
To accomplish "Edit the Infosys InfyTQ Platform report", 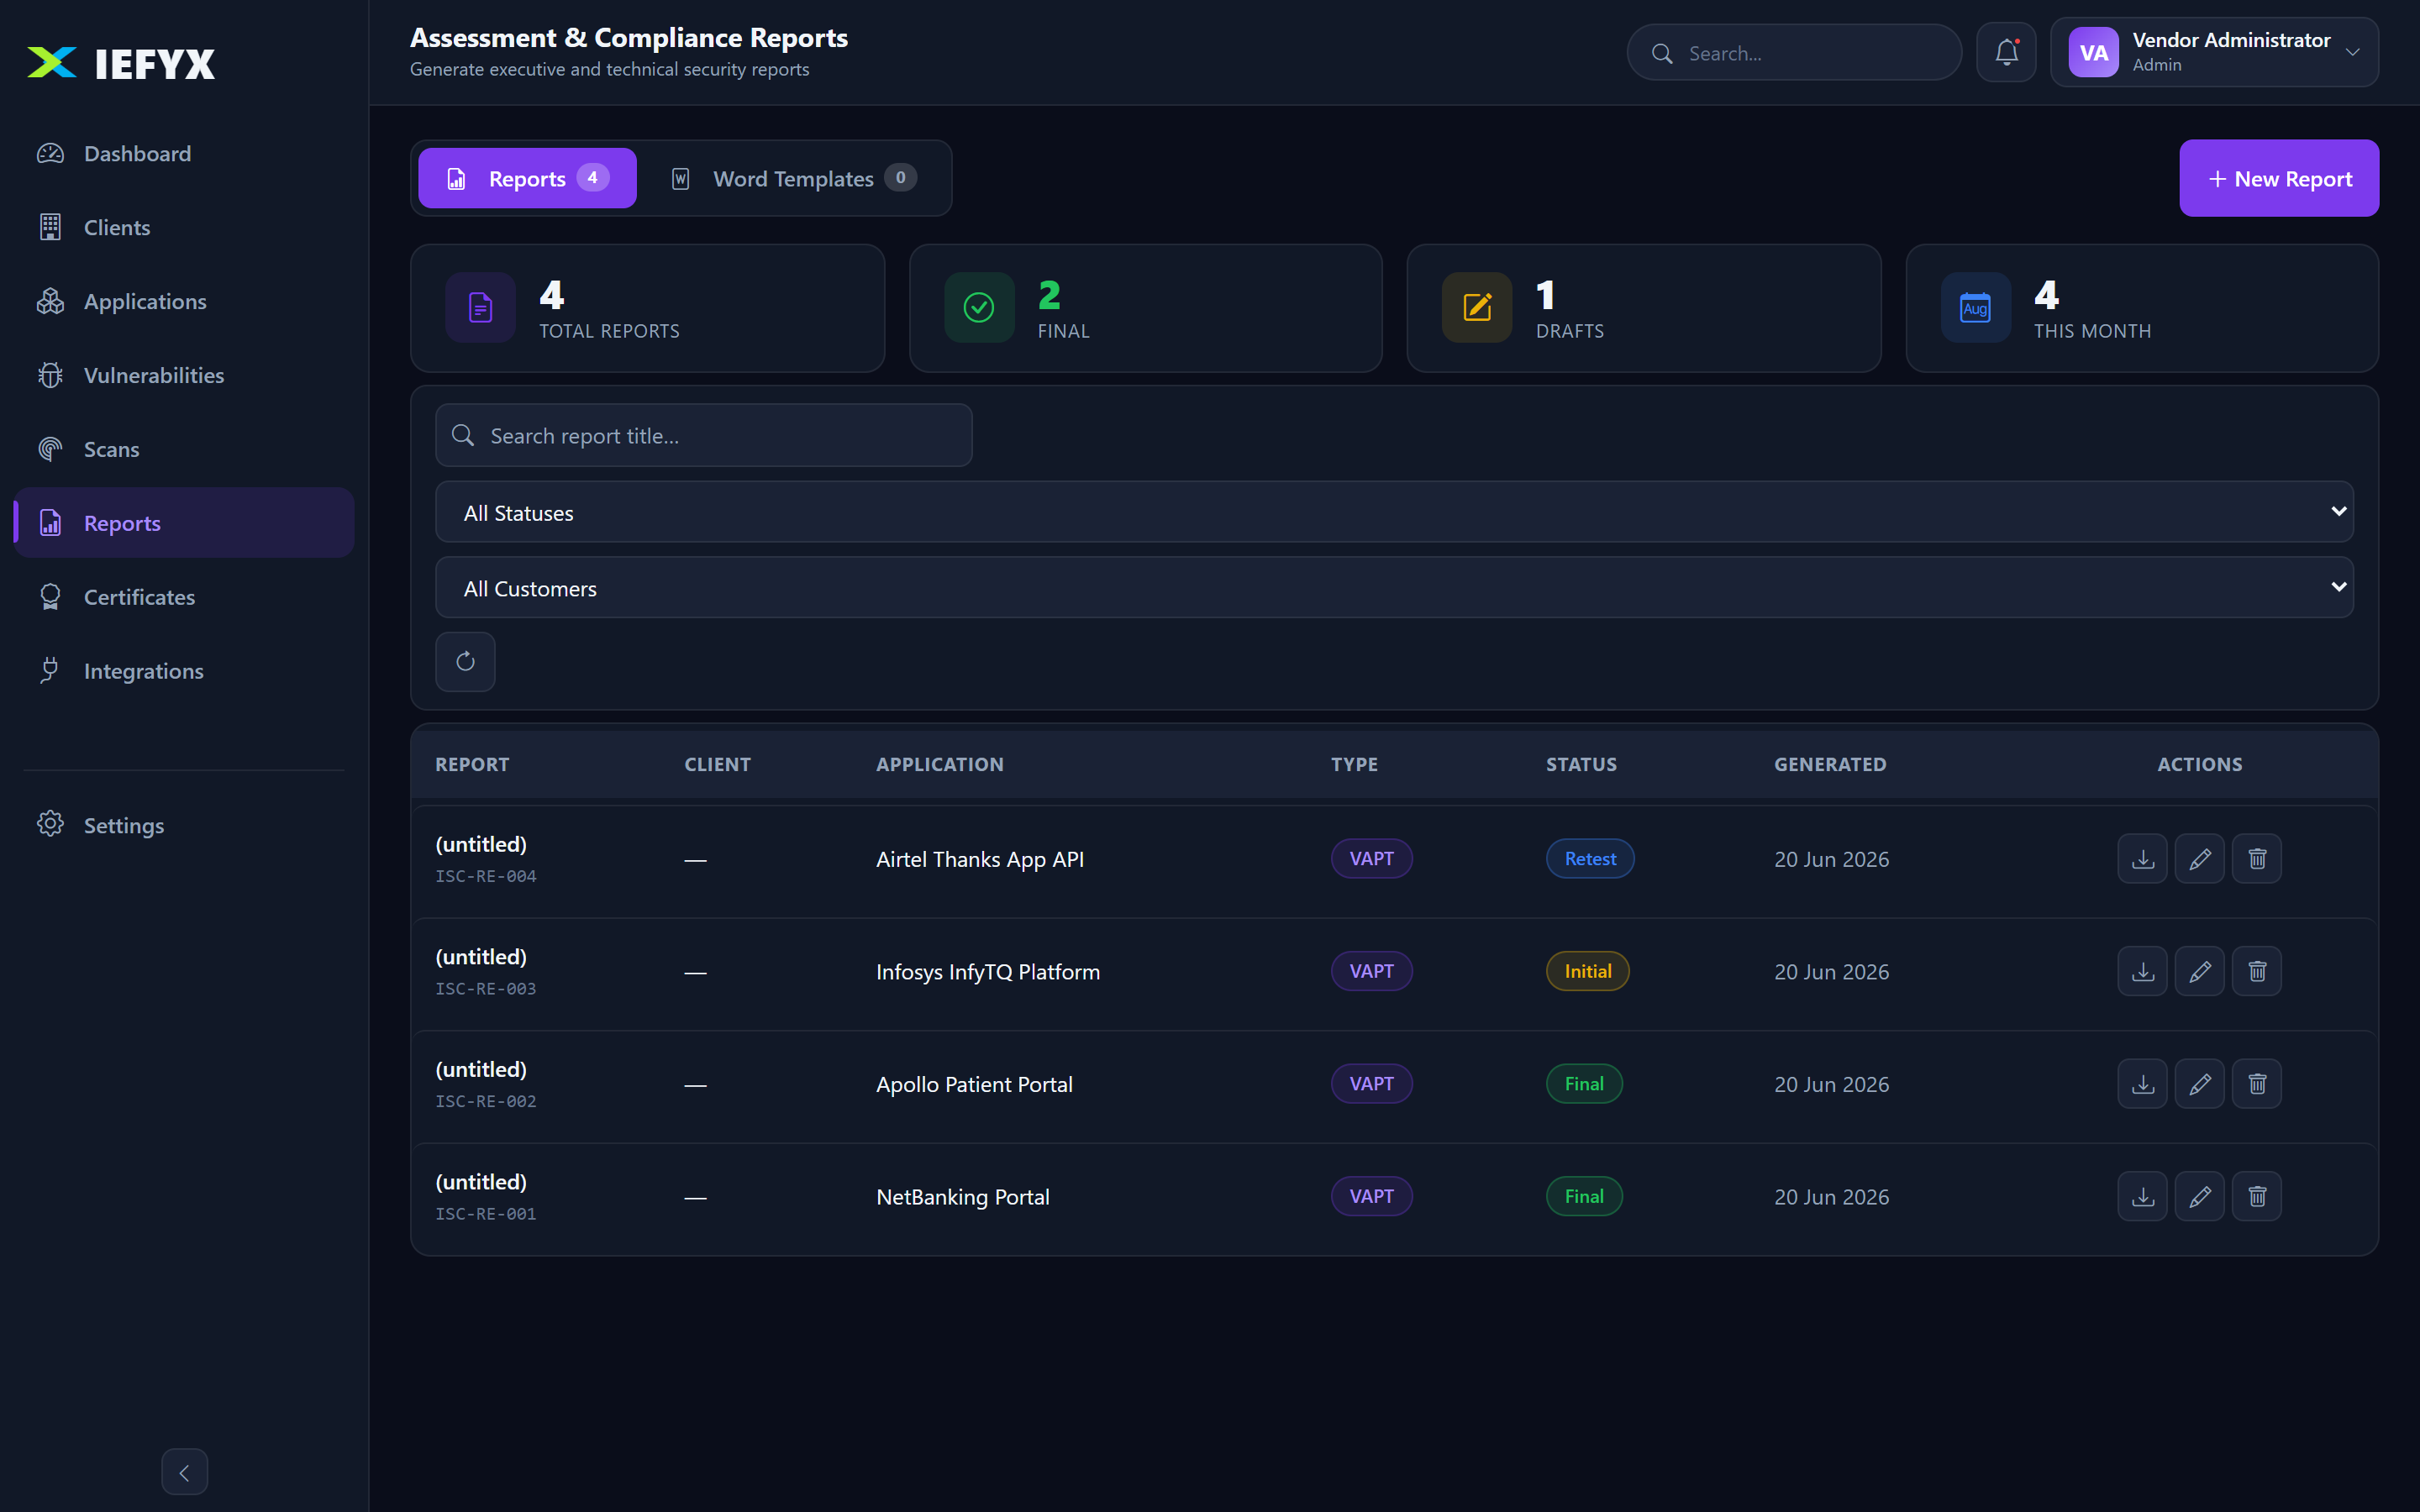I will pyautogui.click(x=2199, y=971).
